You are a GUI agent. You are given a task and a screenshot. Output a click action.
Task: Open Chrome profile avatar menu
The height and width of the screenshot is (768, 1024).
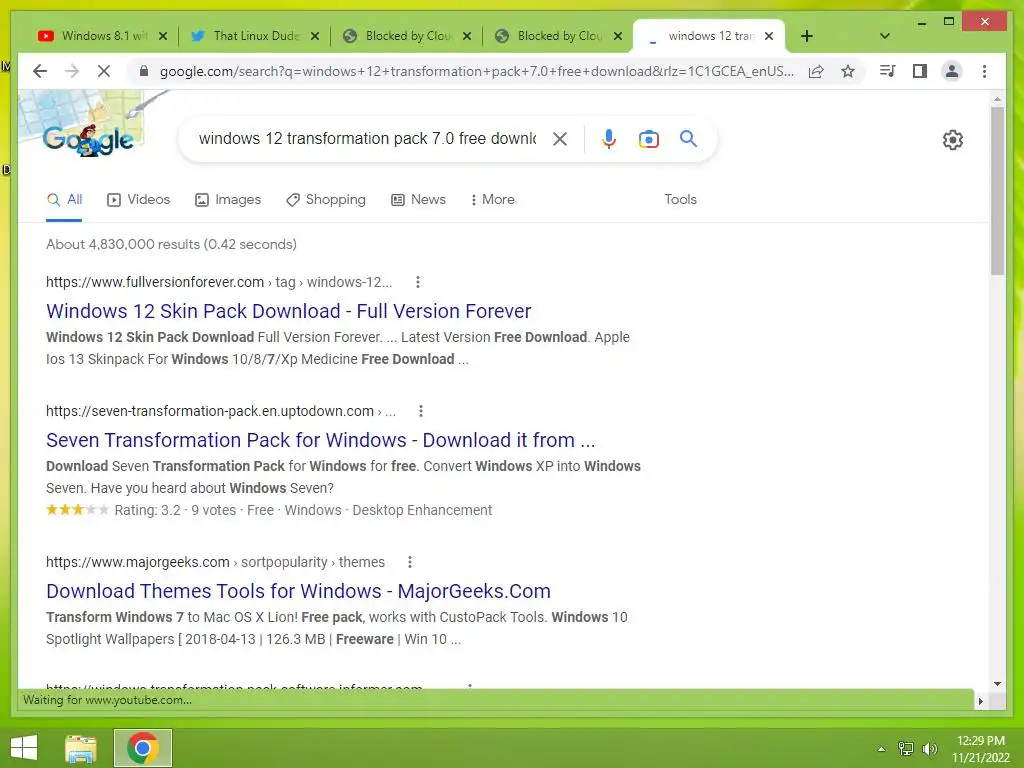point(952,71)
